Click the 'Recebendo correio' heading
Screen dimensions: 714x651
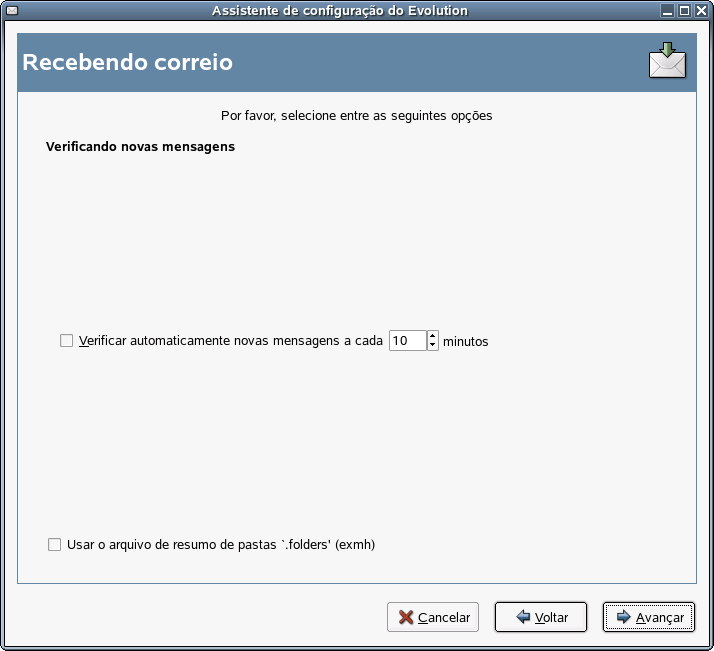click(128, 62)
